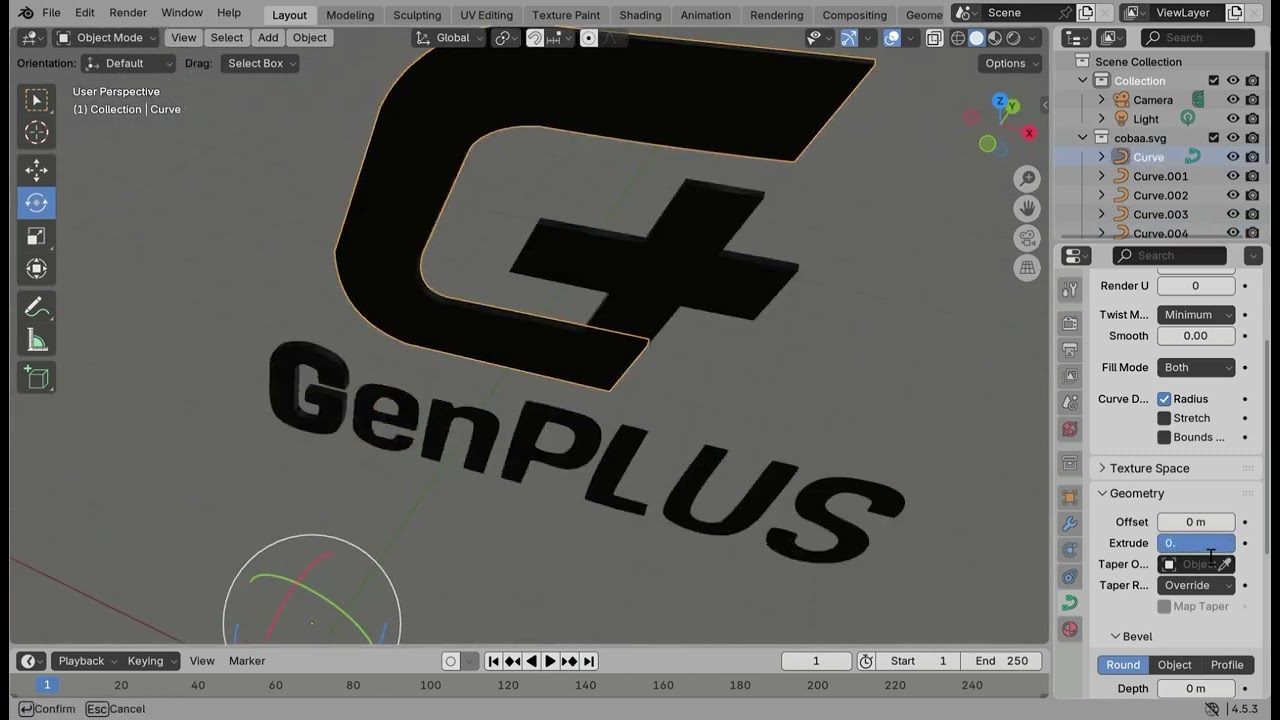Open the Options dropdown
The height and width of the screenshot is (720, 1280).
(1012, 63)
